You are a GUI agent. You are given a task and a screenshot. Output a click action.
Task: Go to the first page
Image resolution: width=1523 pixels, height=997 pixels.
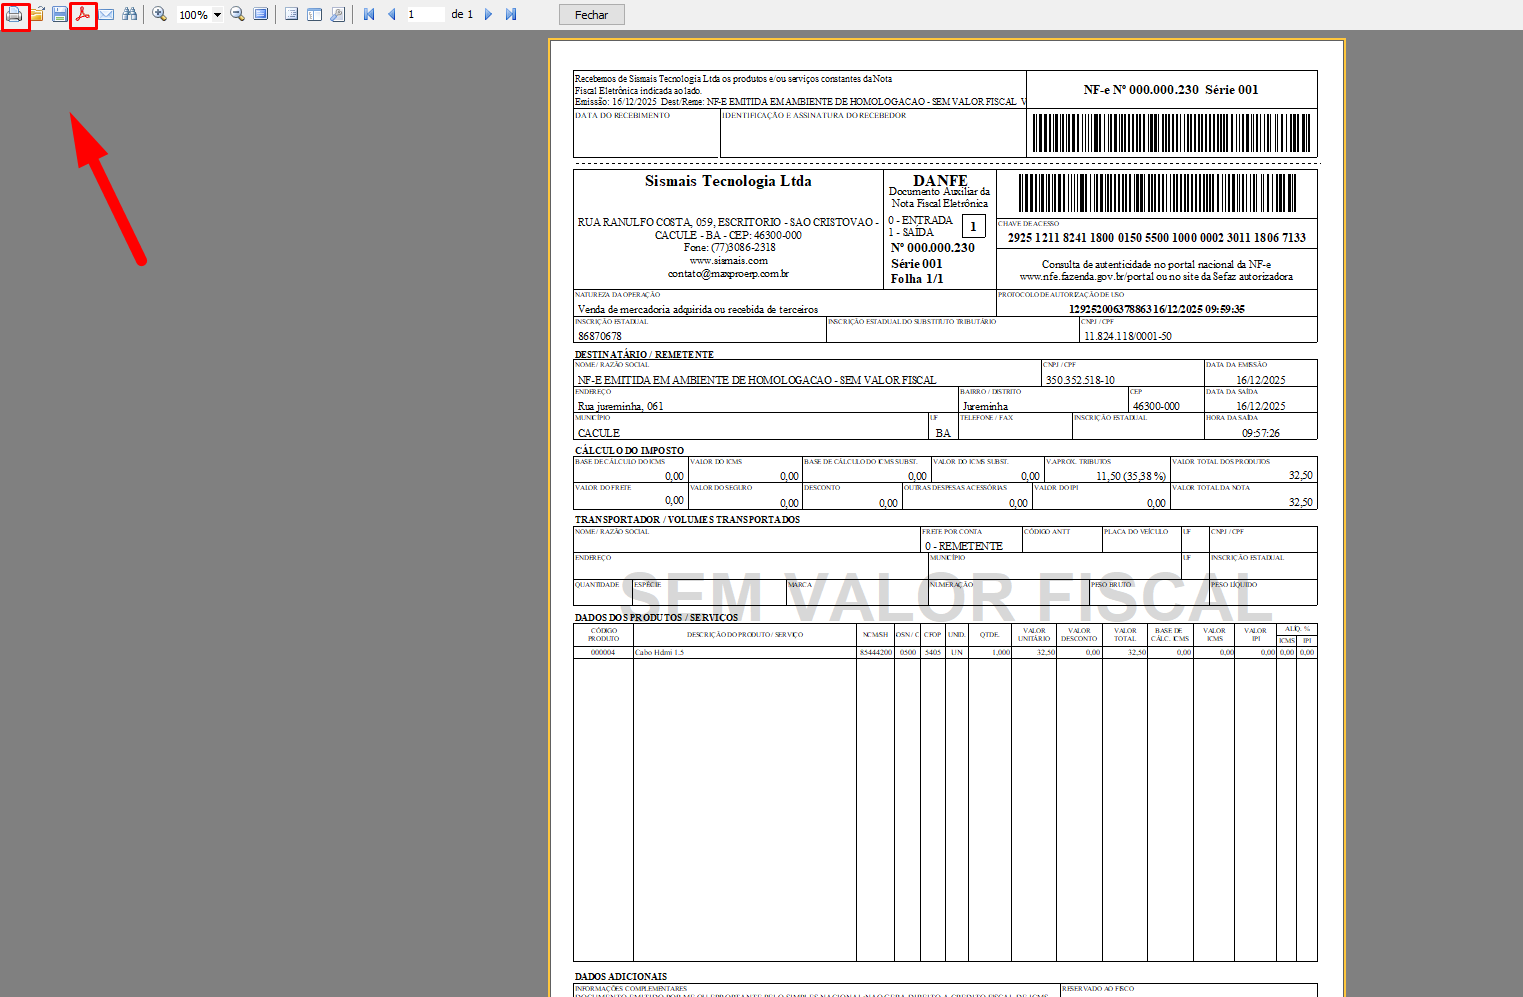[369, 15]
